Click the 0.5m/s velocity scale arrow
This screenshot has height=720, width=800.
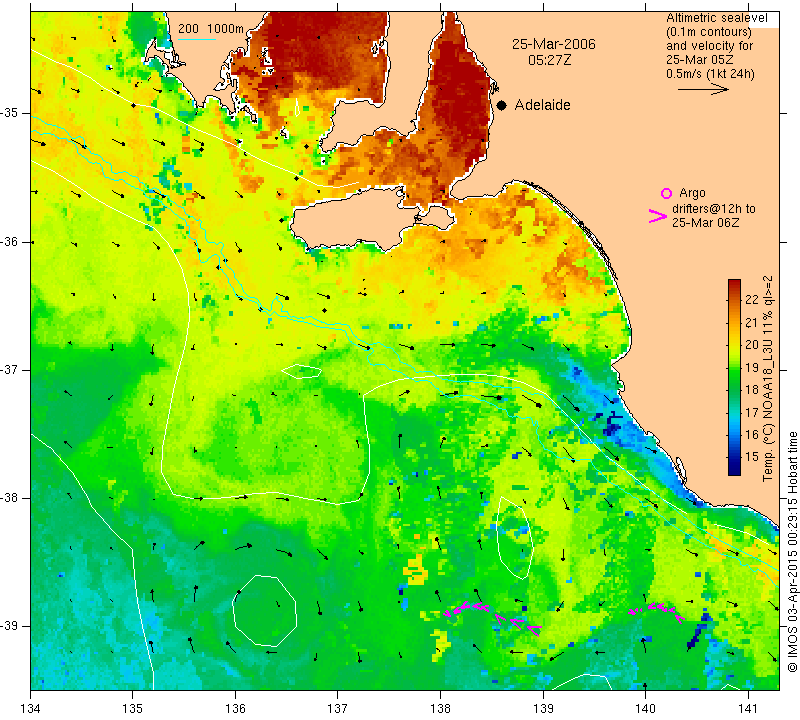coord(703,89)
